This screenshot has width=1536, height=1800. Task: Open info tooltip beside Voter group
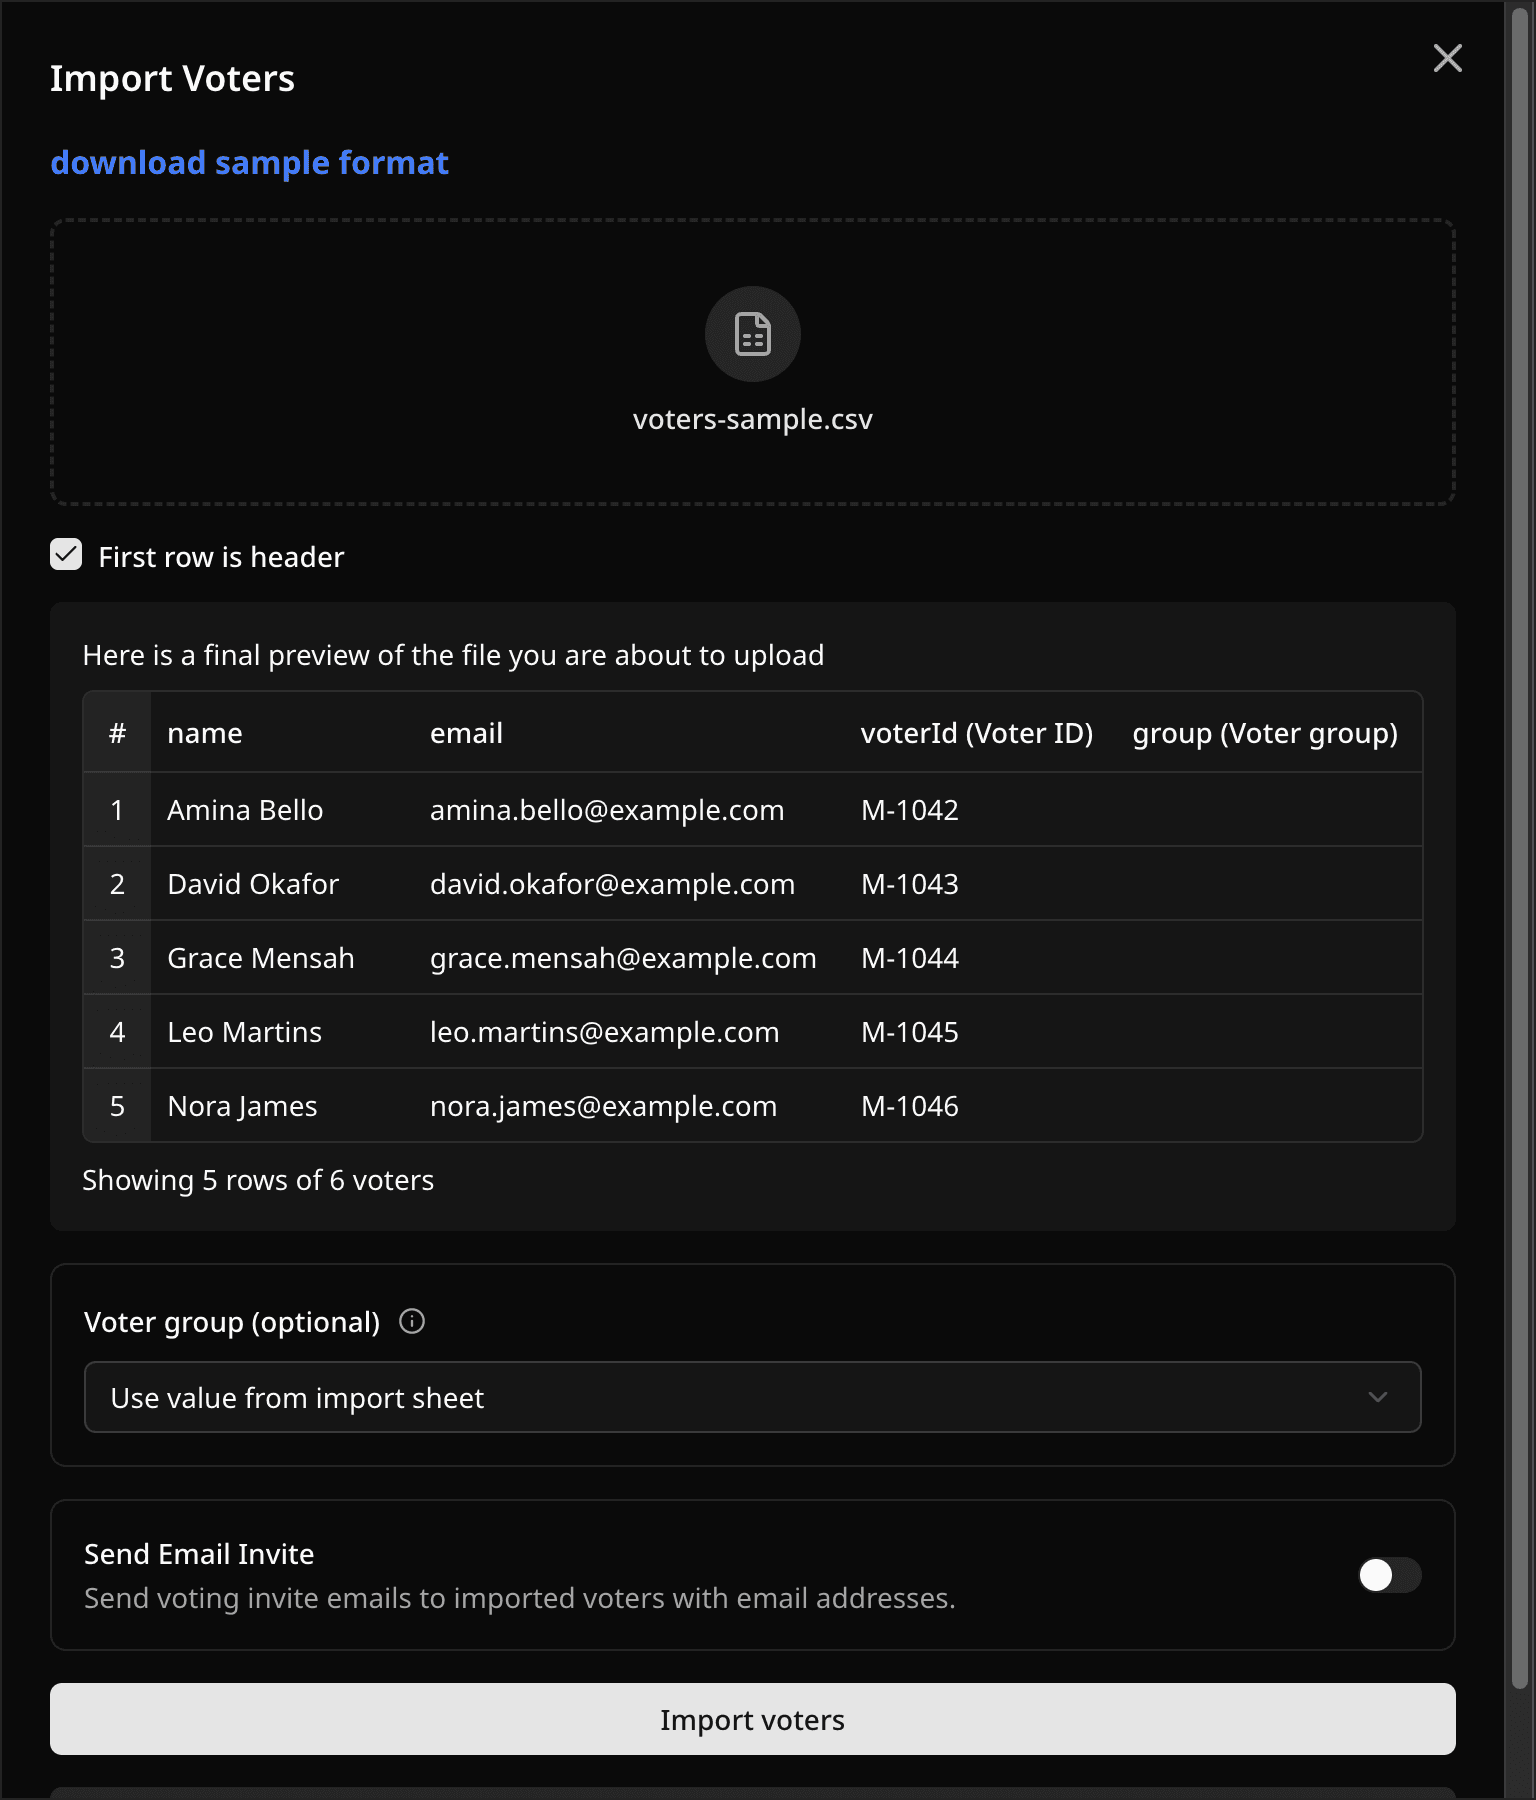pyautogui.click(x=412, y=1321)
